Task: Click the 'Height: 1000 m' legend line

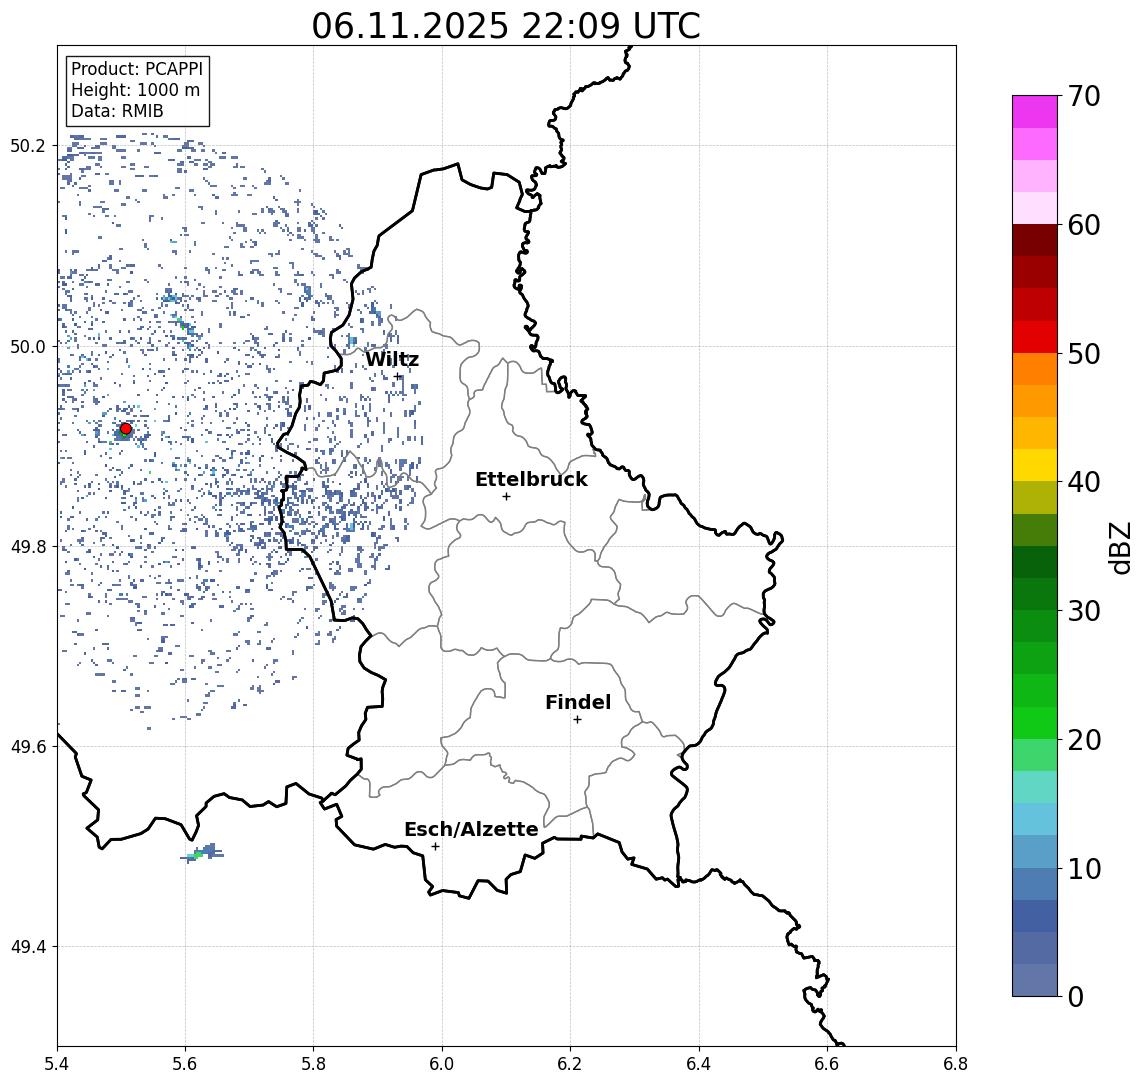Action: tap(135, 91)
